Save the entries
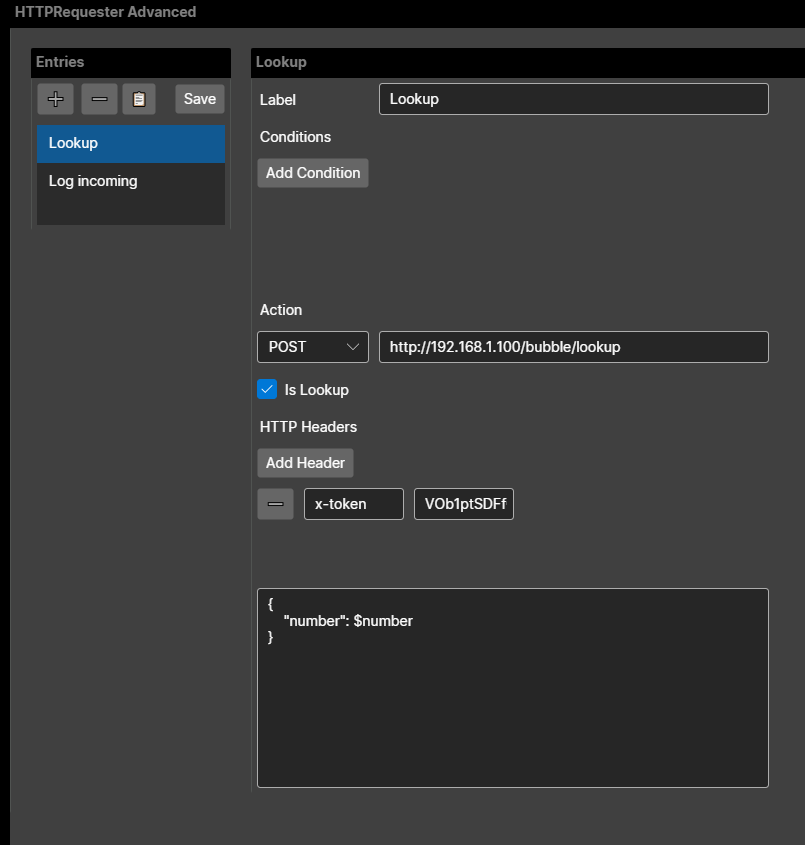Screen dimensions: 805x845 point(200,99)
